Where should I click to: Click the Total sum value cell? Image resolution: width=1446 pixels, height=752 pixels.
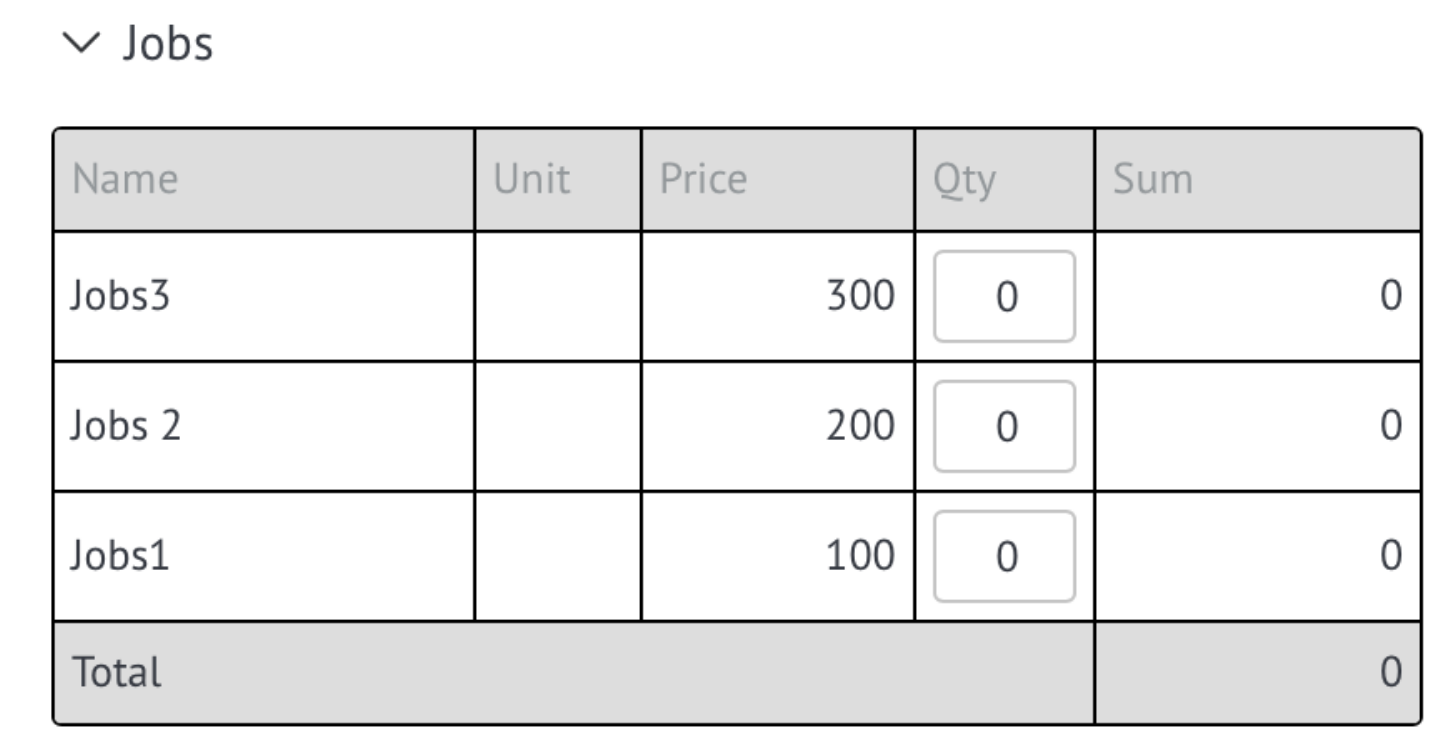(x=1258, y=673)
